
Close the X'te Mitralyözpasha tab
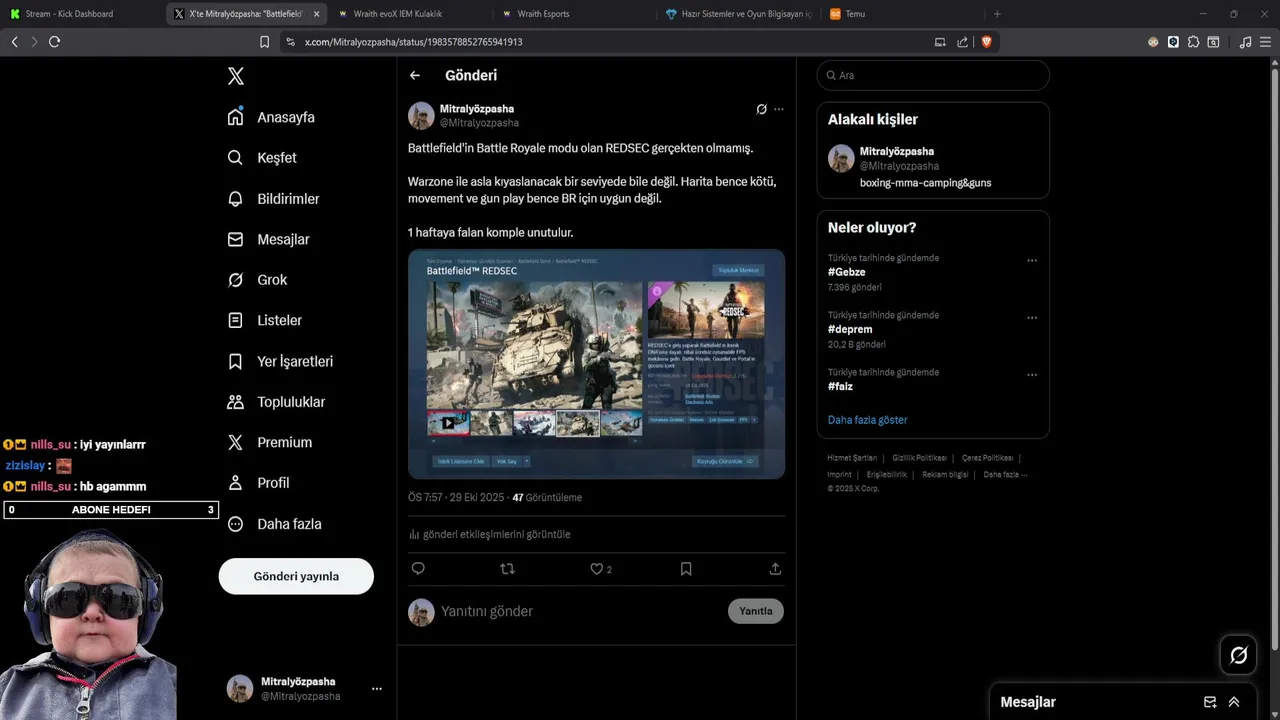click(316, 14)
